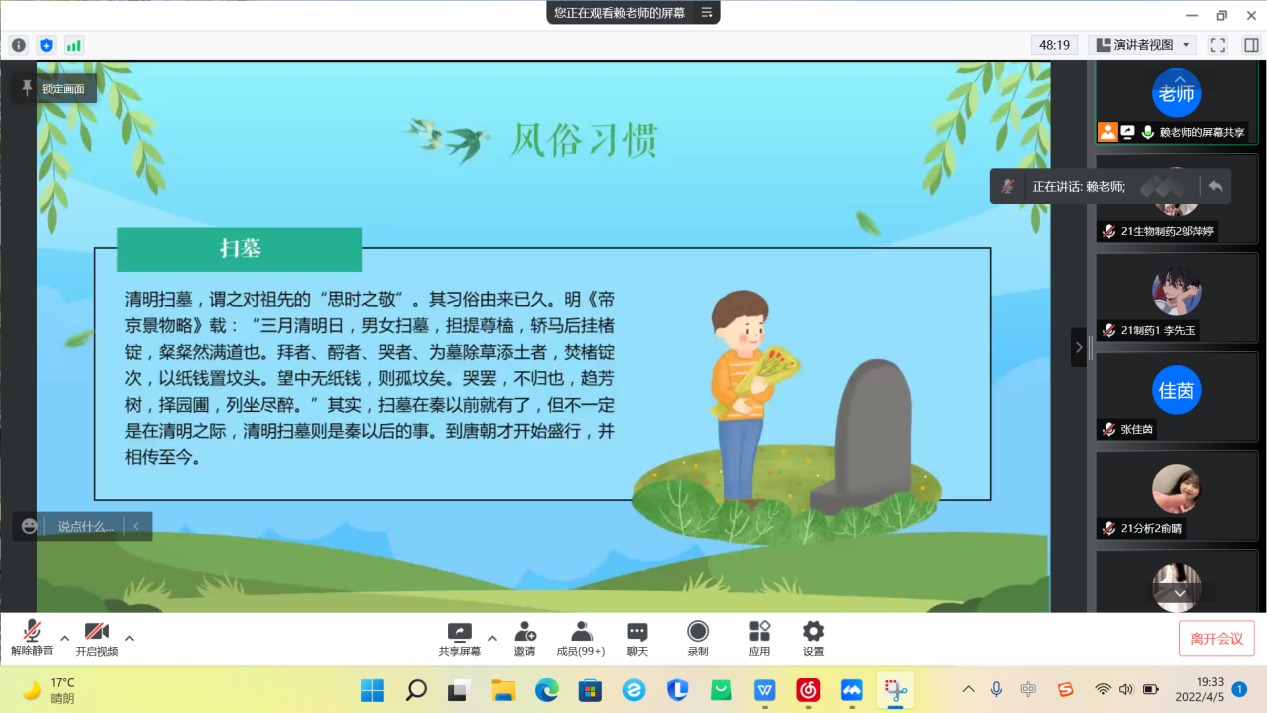Type in the 'Say something' chat field
The width and height of the screenshot is (1267, 713).
point(85,526)
